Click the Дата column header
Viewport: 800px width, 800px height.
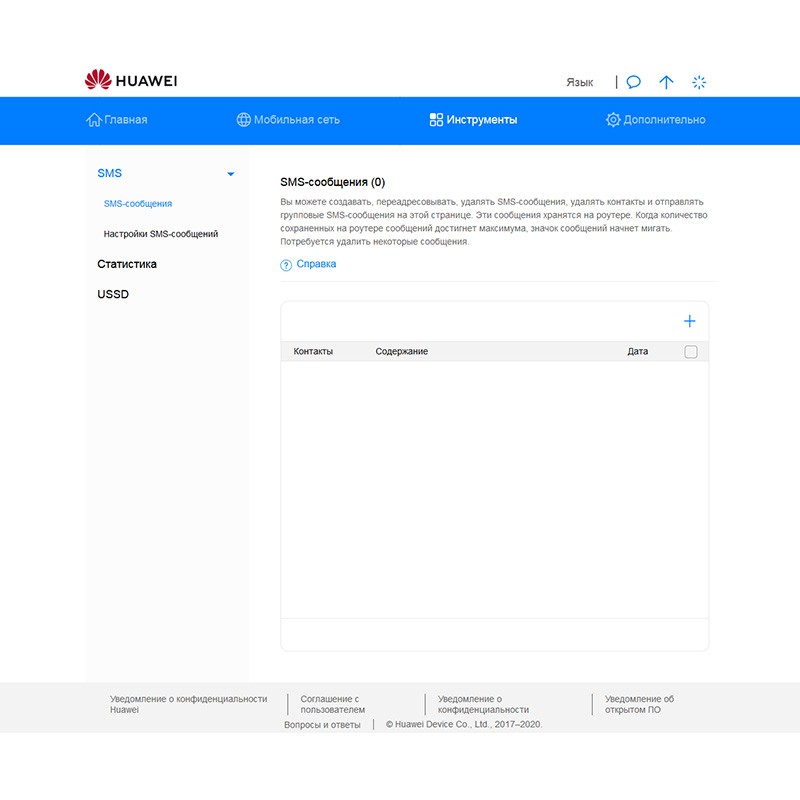637,352
